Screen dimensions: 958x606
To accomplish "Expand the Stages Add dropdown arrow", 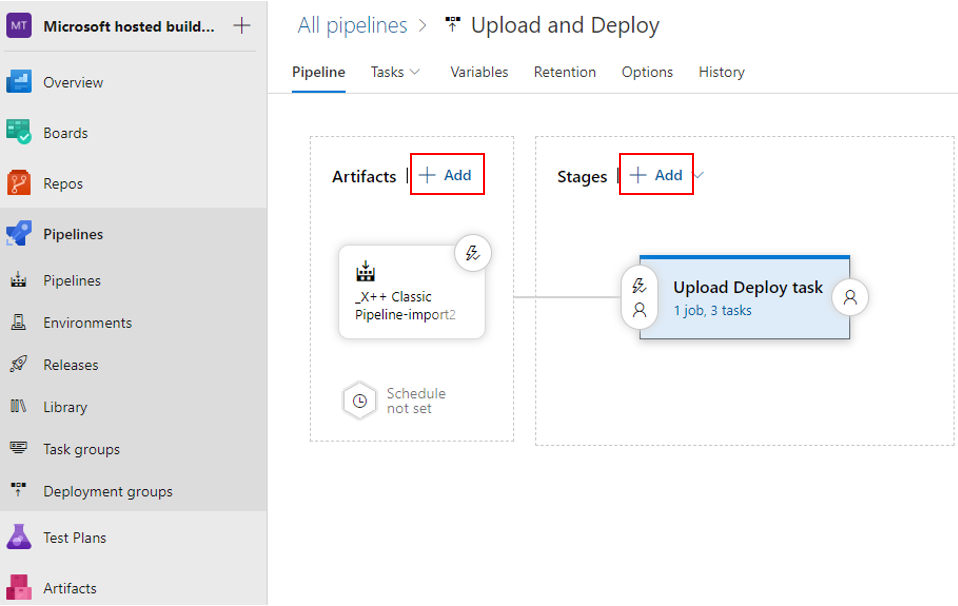I will [699, 175].
